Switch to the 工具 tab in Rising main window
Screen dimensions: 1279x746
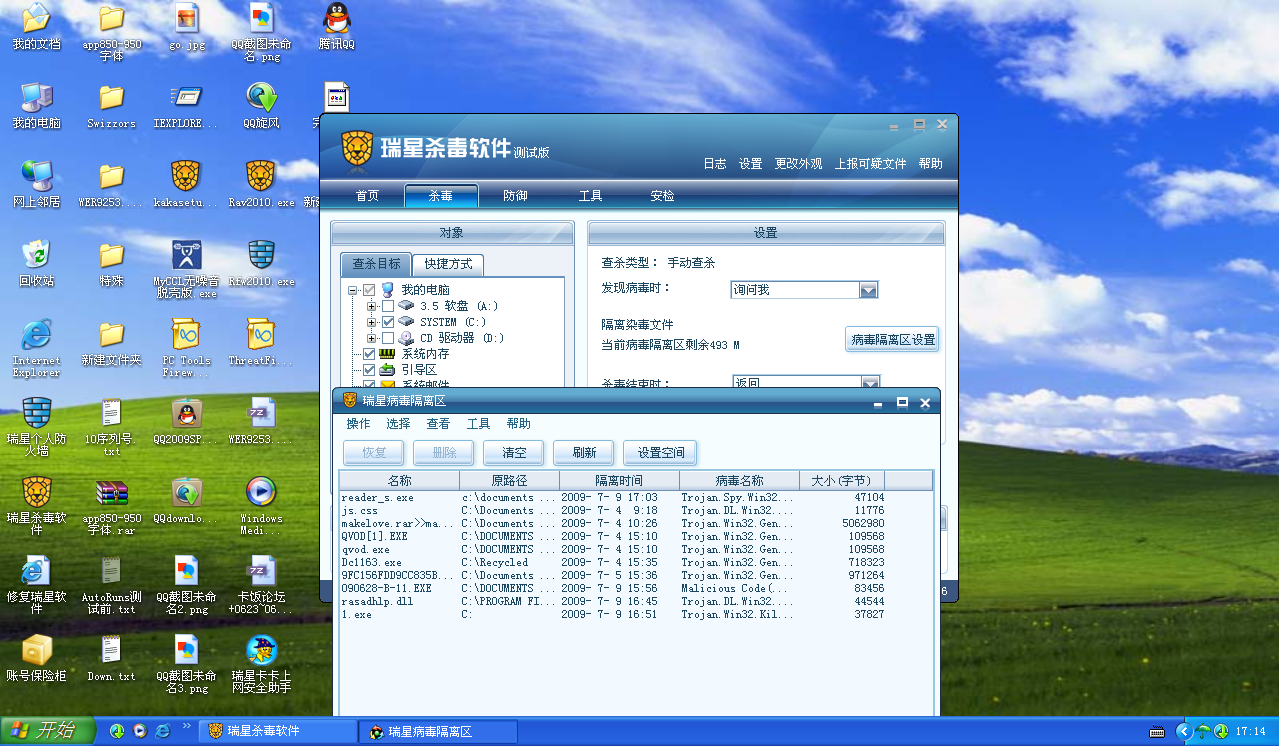coord(590,196)
